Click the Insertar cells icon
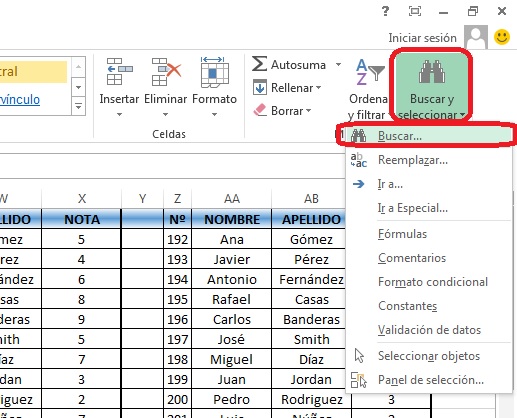The image size is (517, 418). pos(120,72)
